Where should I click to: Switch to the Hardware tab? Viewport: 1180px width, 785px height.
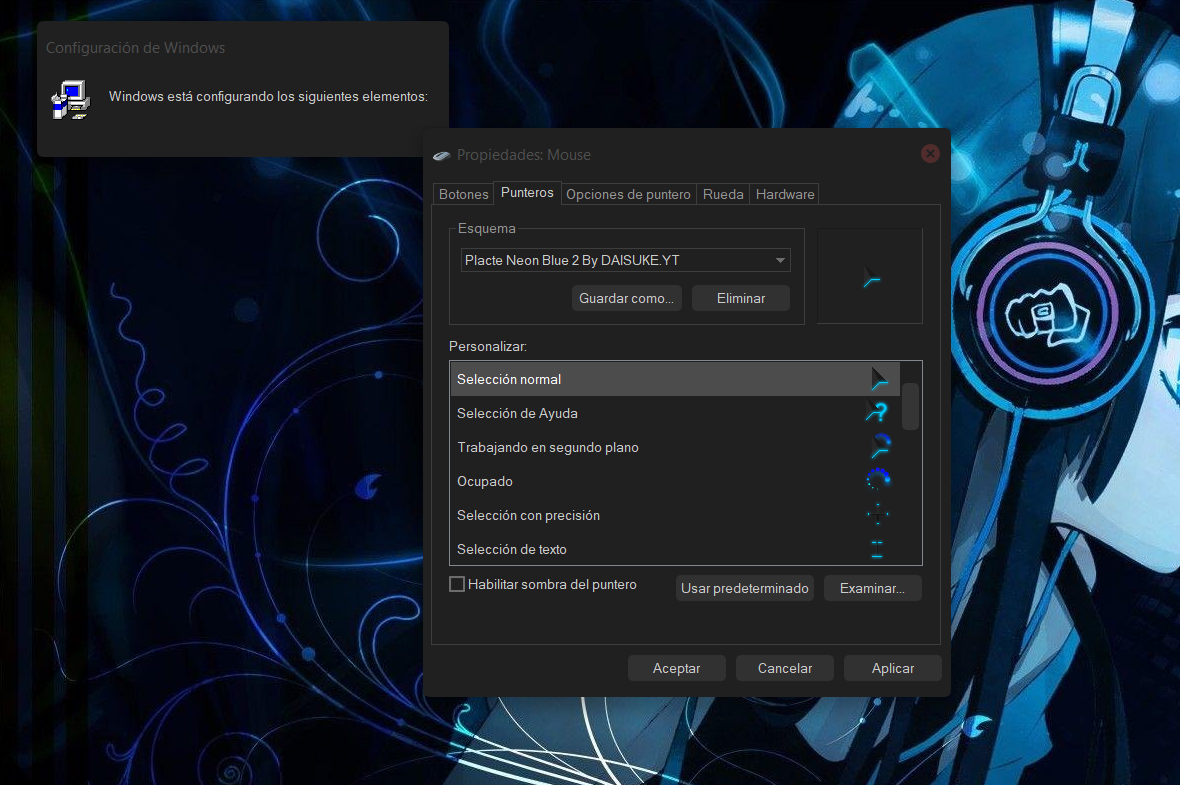pos(784,194)
